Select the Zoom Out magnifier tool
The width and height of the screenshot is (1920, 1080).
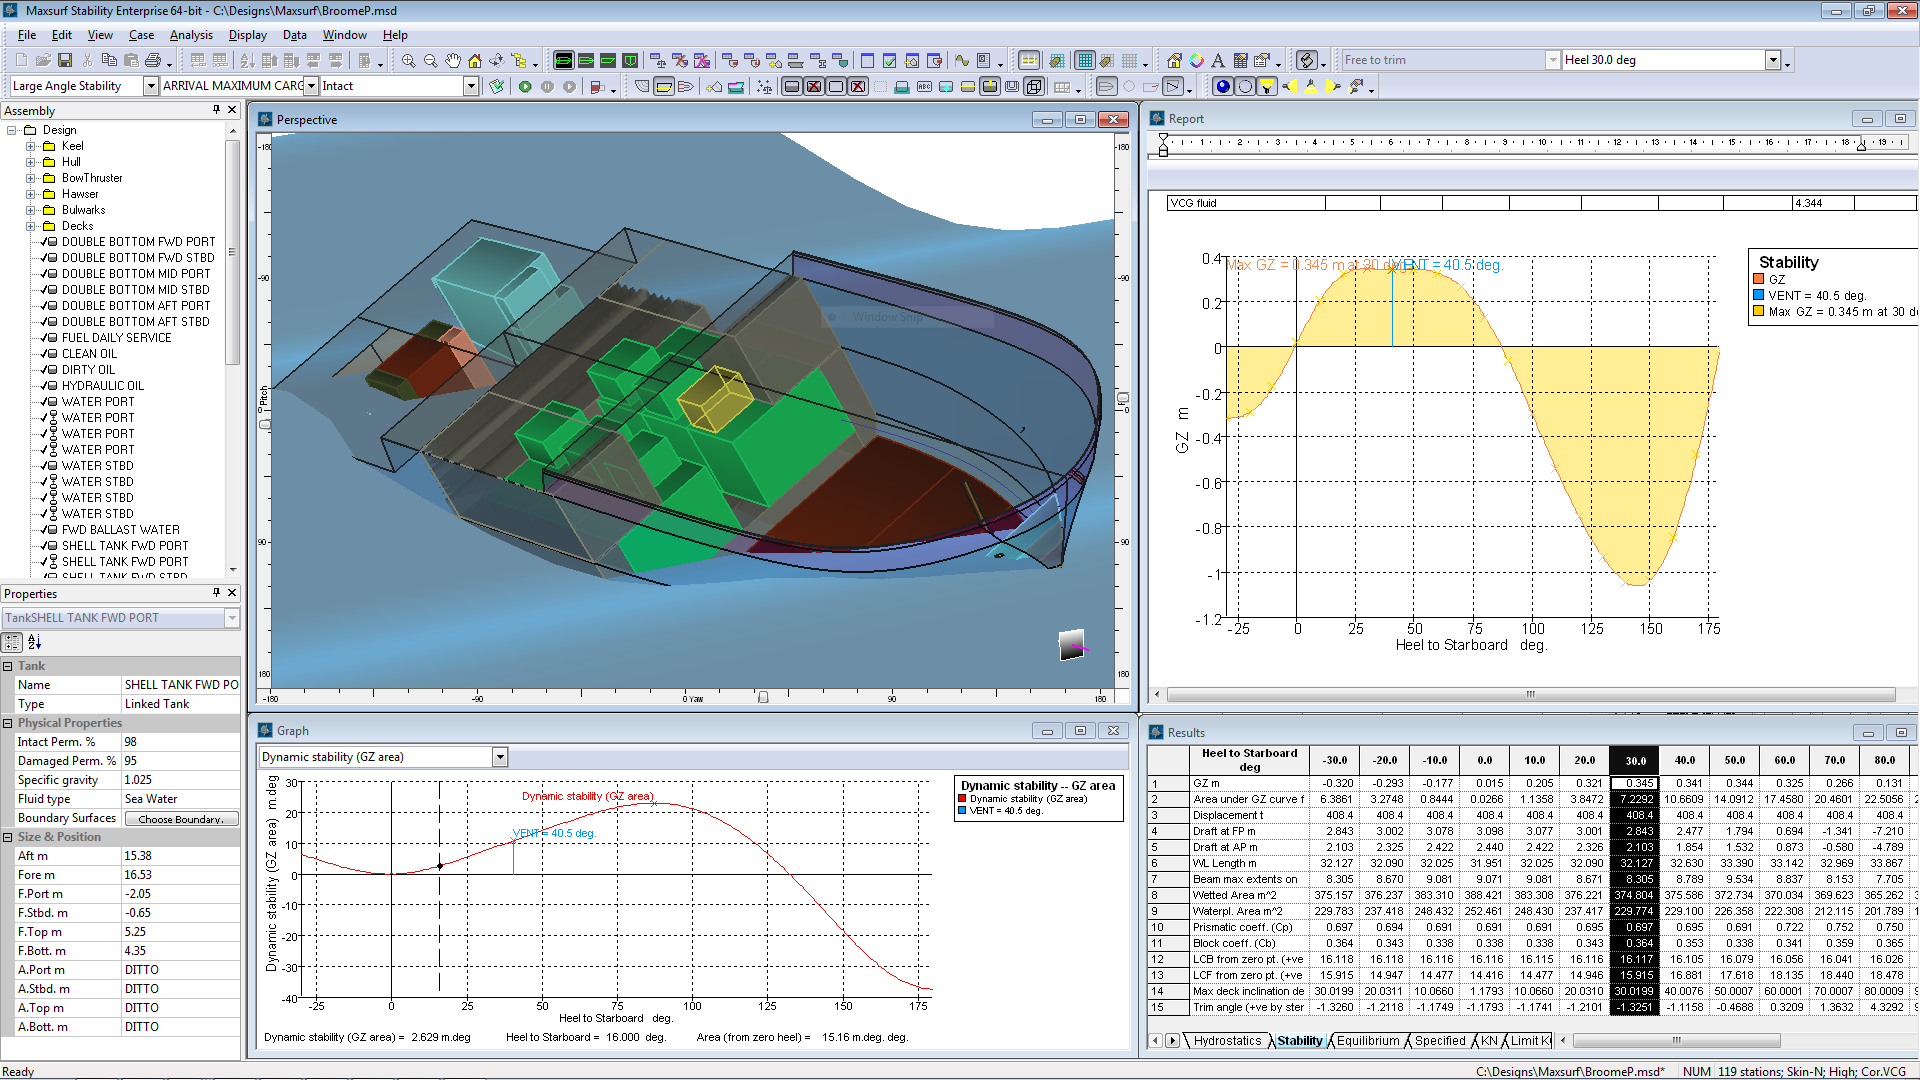click(x=430, y=61)
